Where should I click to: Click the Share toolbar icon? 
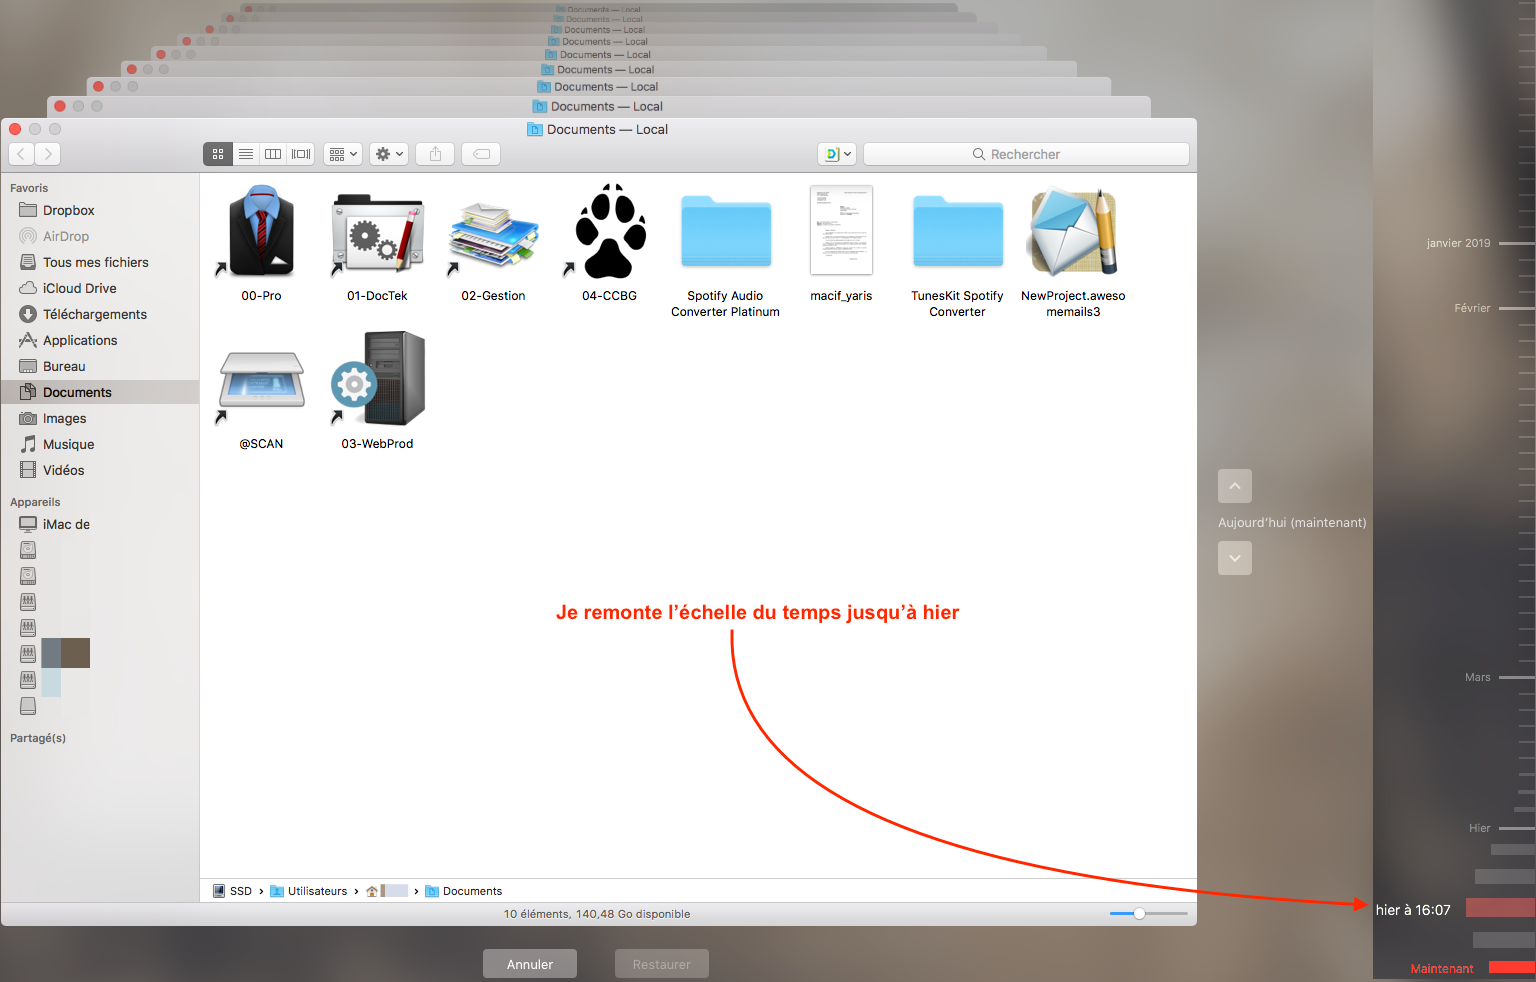pyautogui.click(x=435, y=154)
